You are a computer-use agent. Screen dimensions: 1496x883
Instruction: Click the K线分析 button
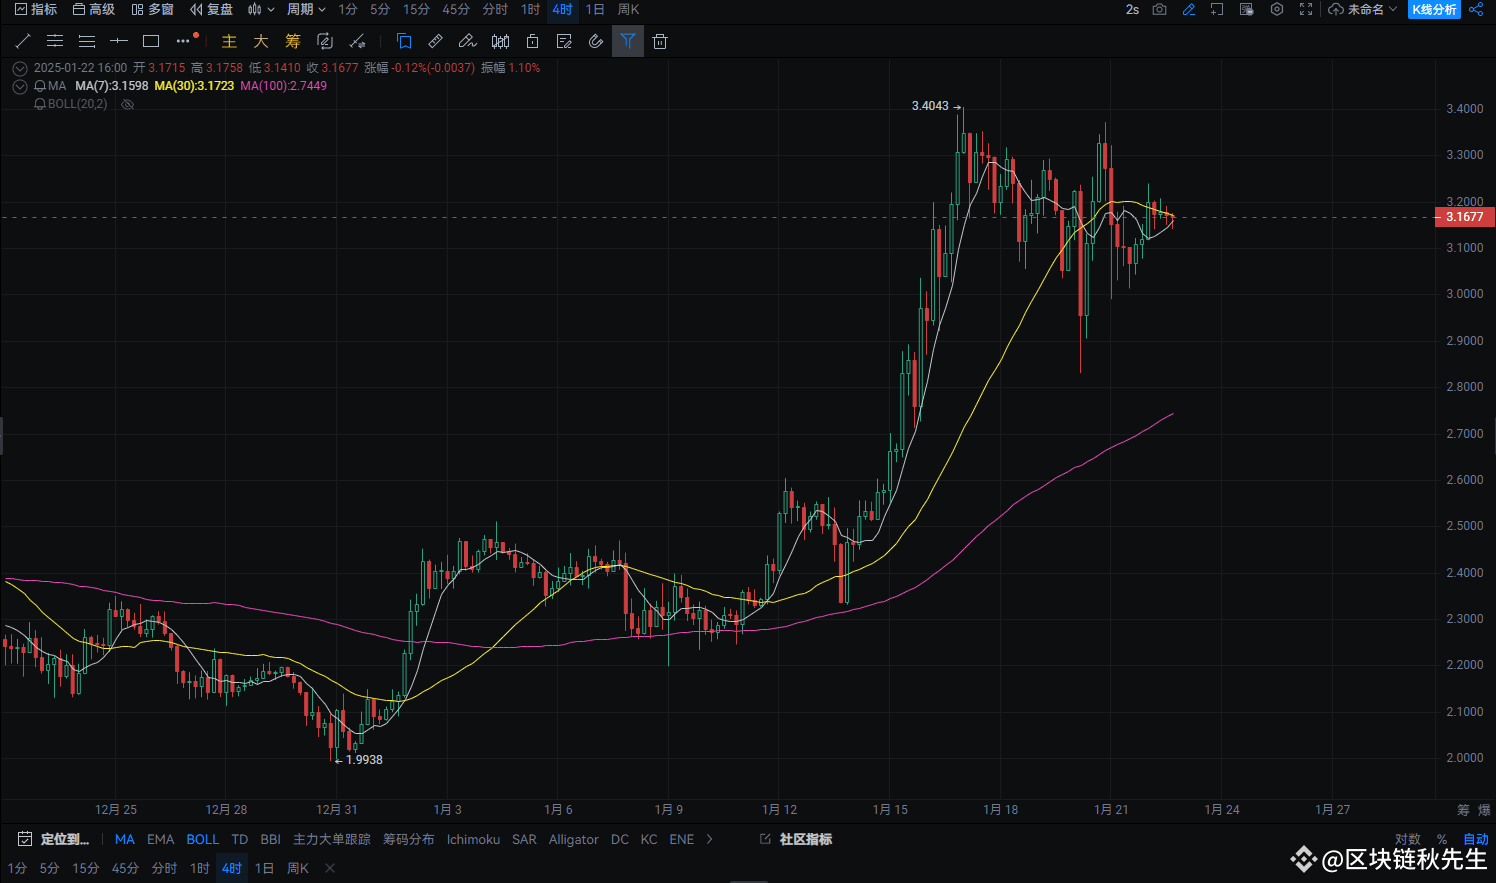1434,9
